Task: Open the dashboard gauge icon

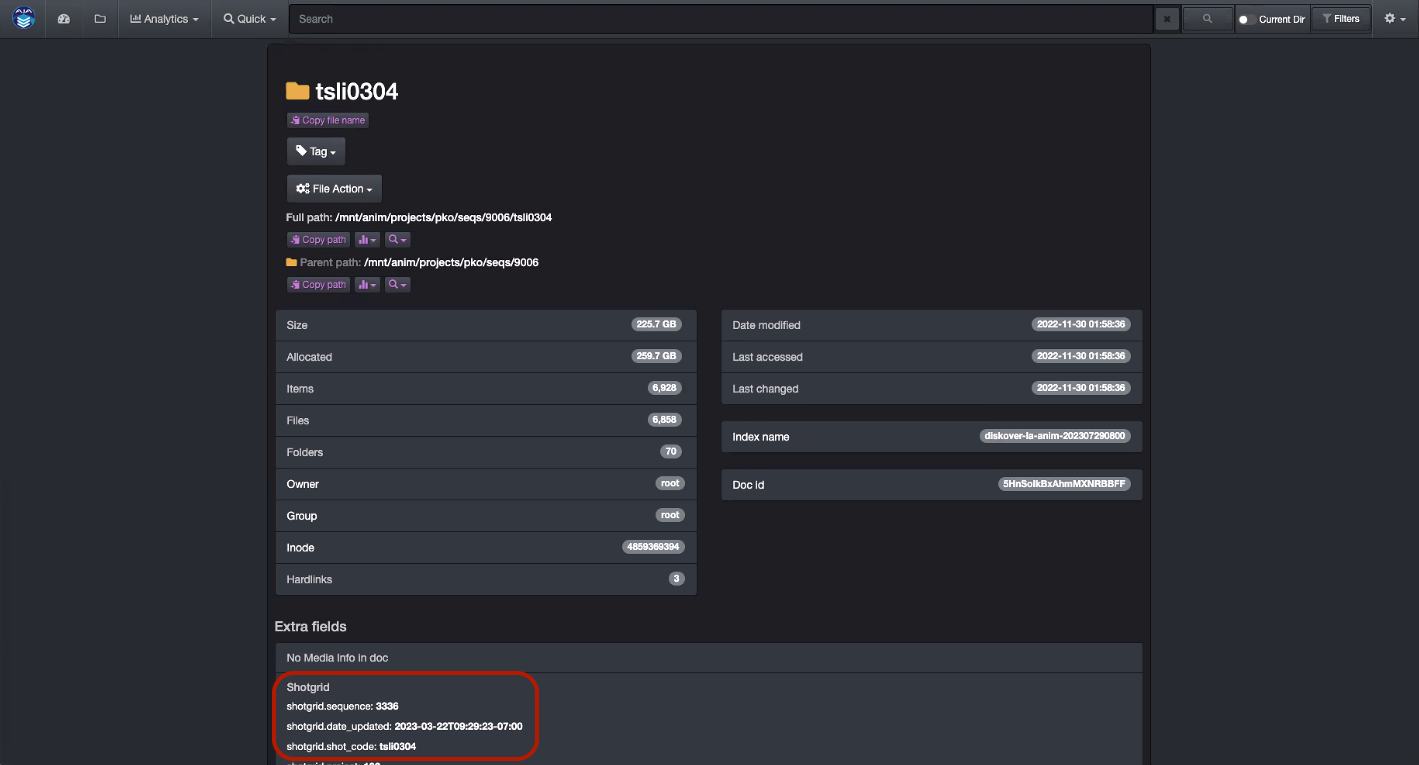Action: (63, 17)
